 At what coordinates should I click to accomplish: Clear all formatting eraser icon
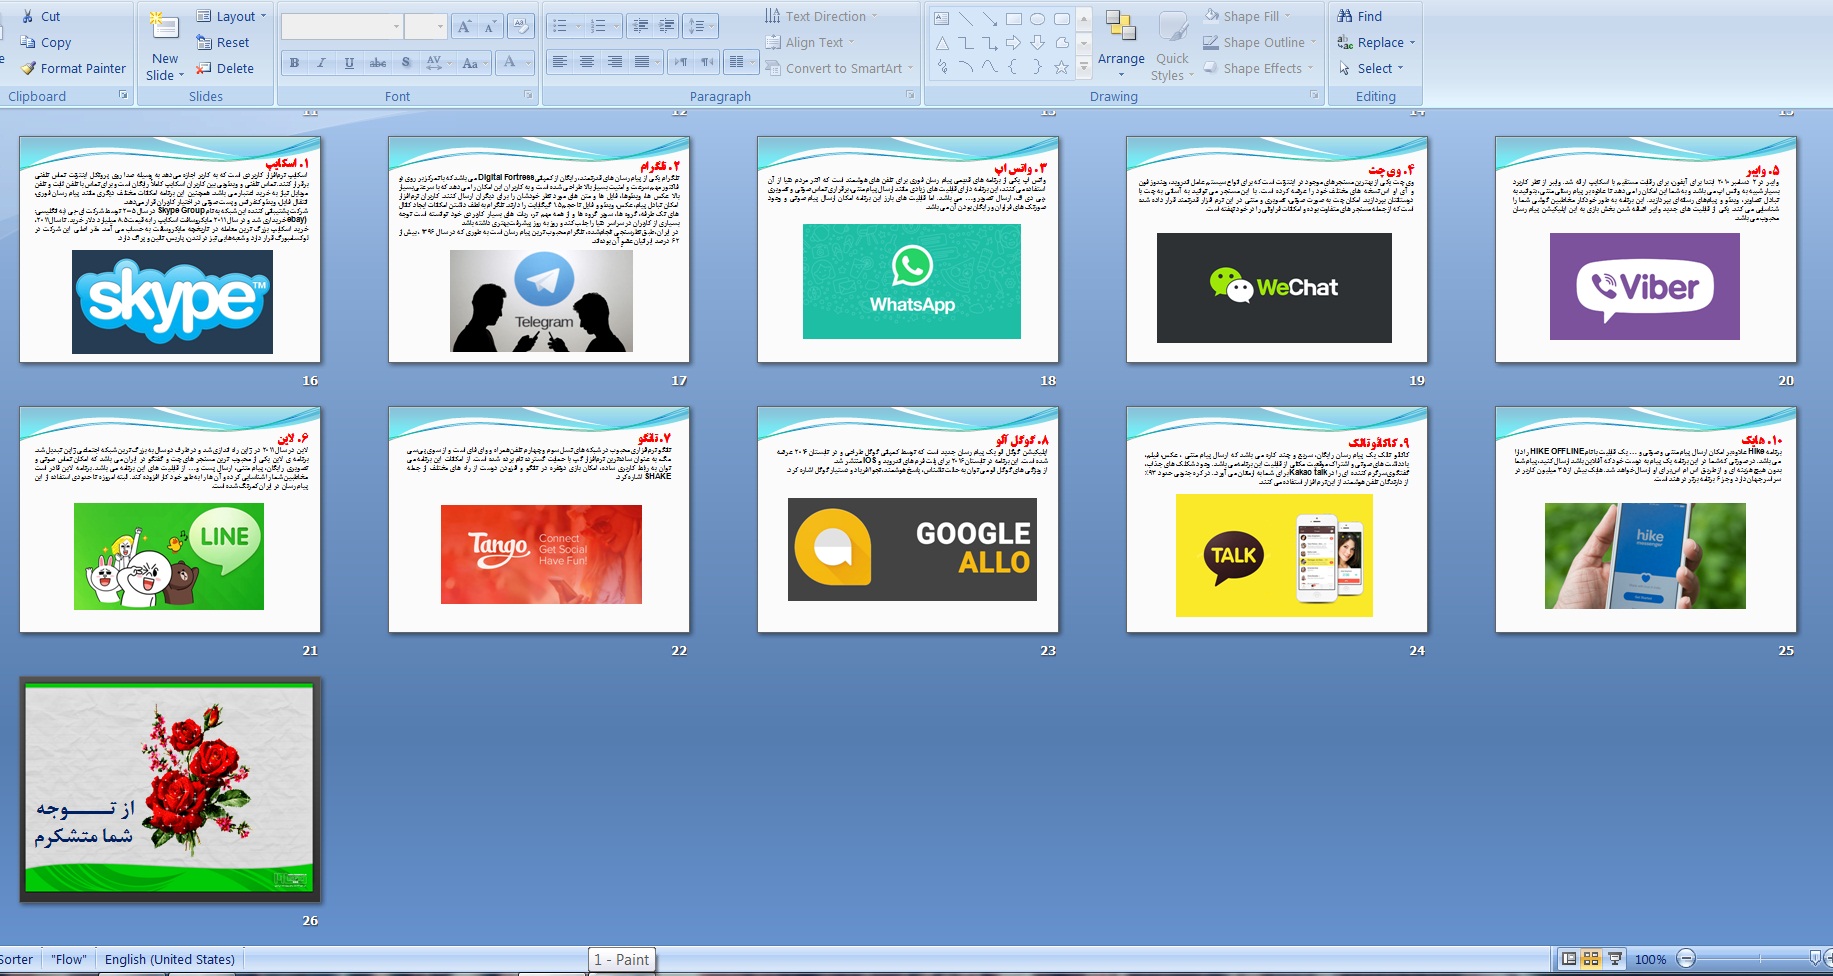520,27
